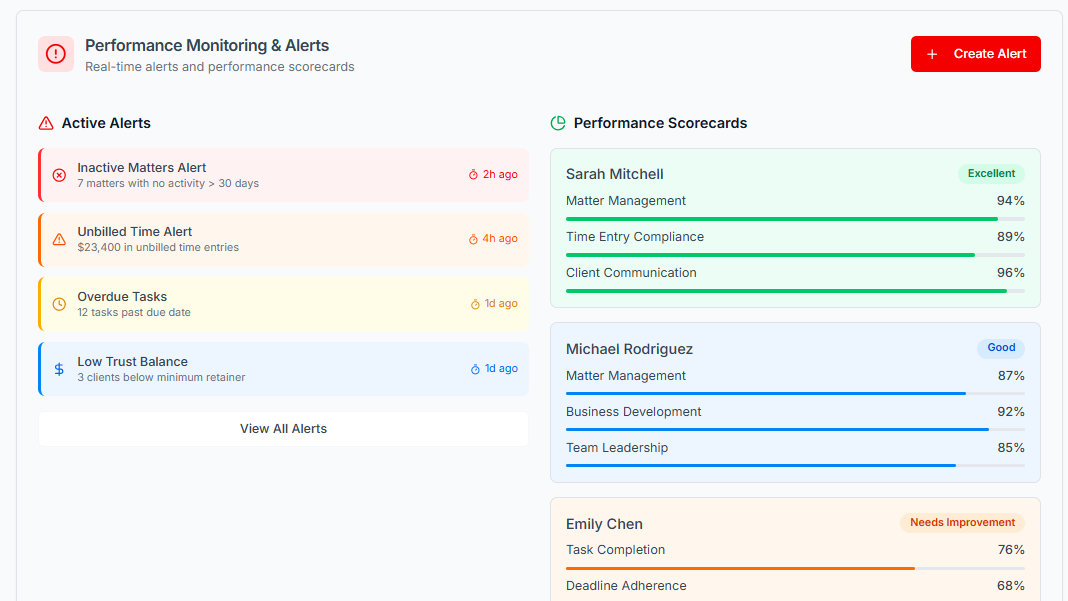Select the Unbilled Time Alert entry
Image resolution: width=1068 pixels, height=601 pixels.
pos(283,239)
